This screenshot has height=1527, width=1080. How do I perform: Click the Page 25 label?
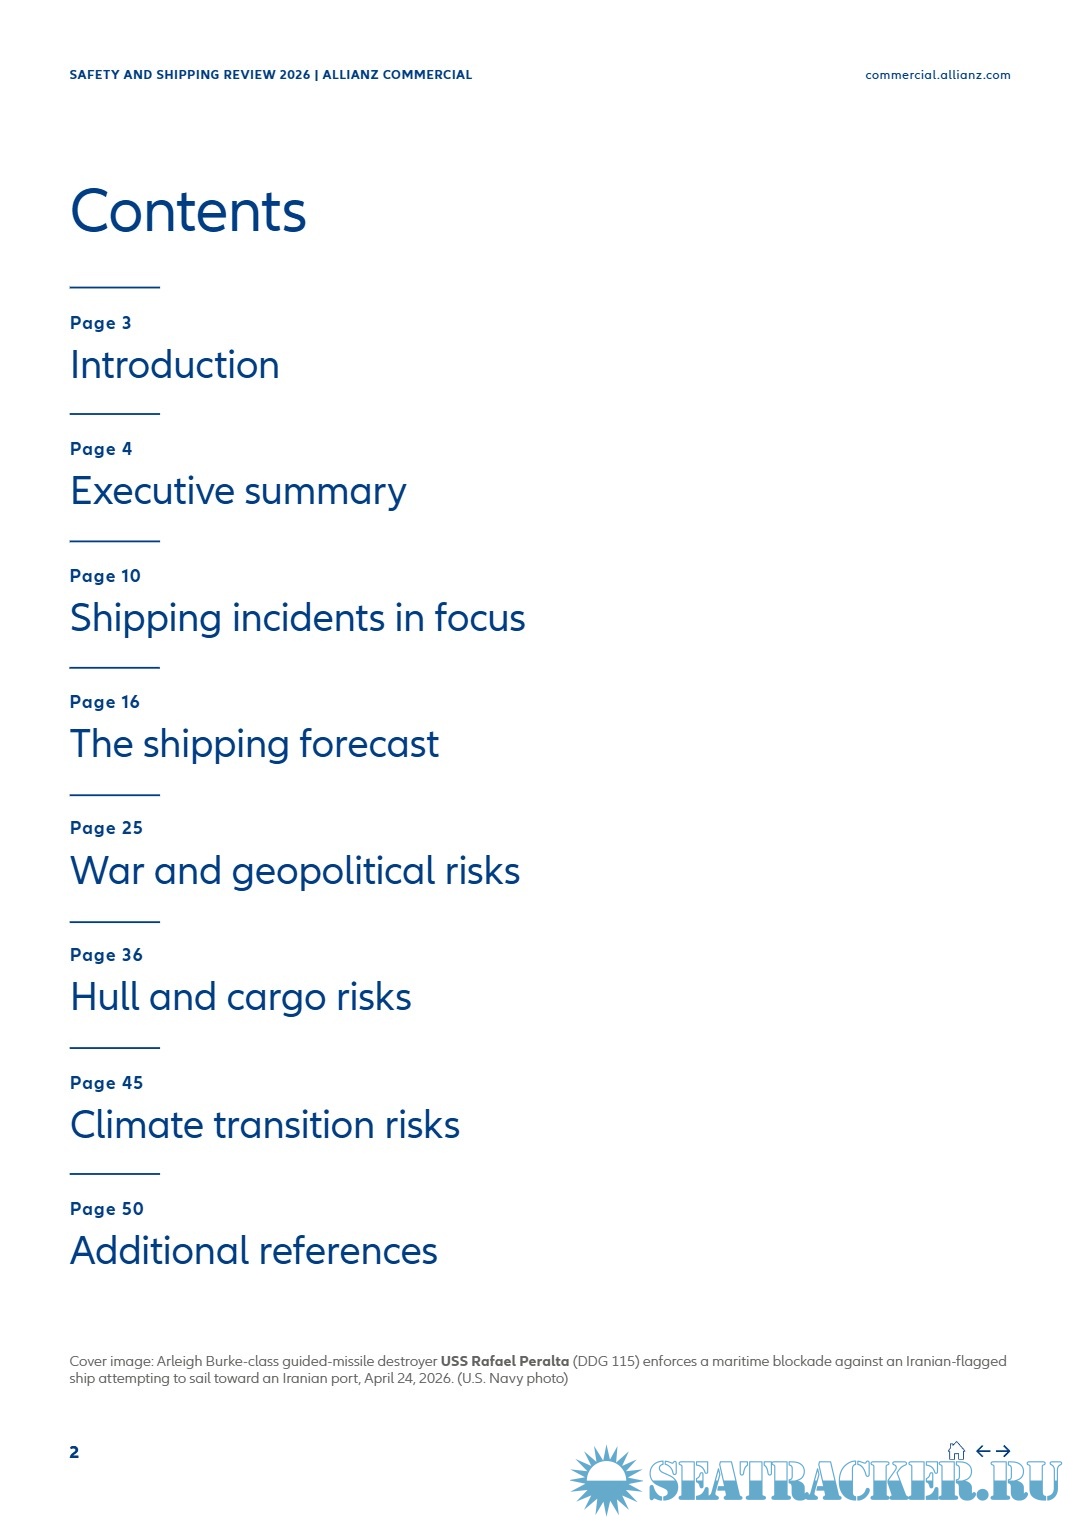pyautogui.click(x=106, y=828)
